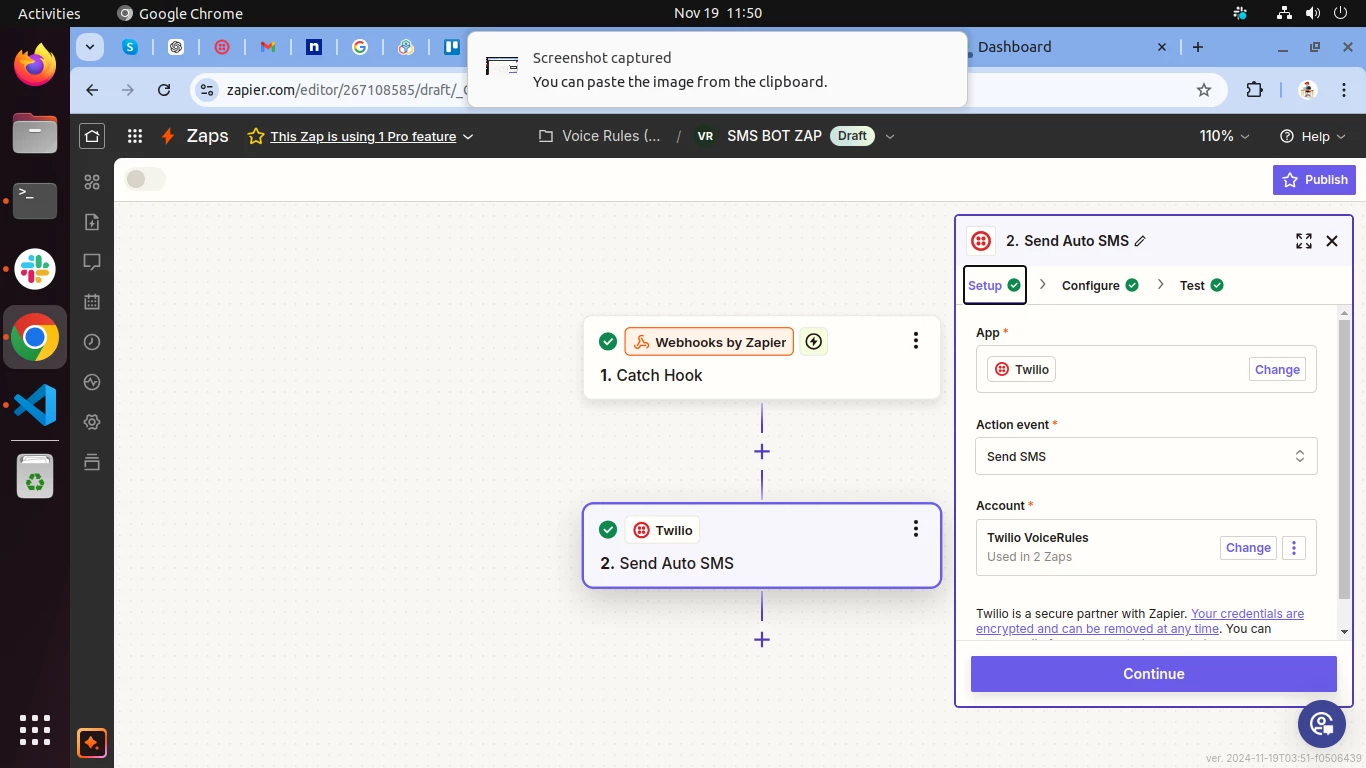Open the calendar change history icon

click(92, 302)
